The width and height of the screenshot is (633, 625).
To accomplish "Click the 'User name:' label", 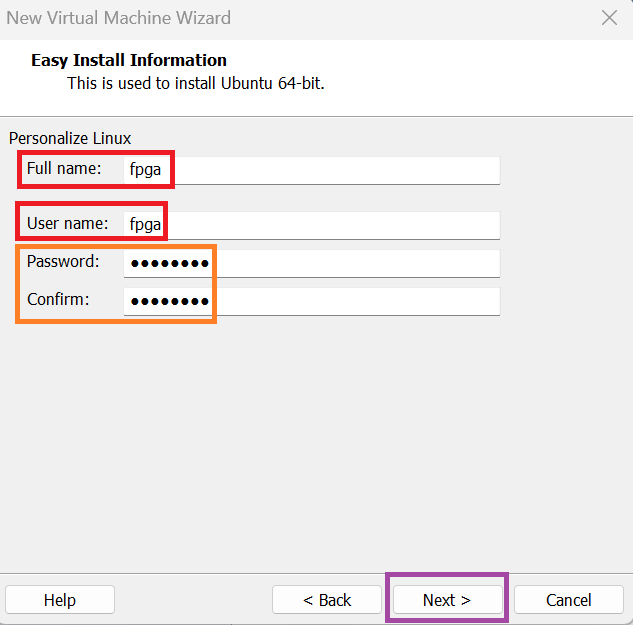I will (x=67, y=223).
